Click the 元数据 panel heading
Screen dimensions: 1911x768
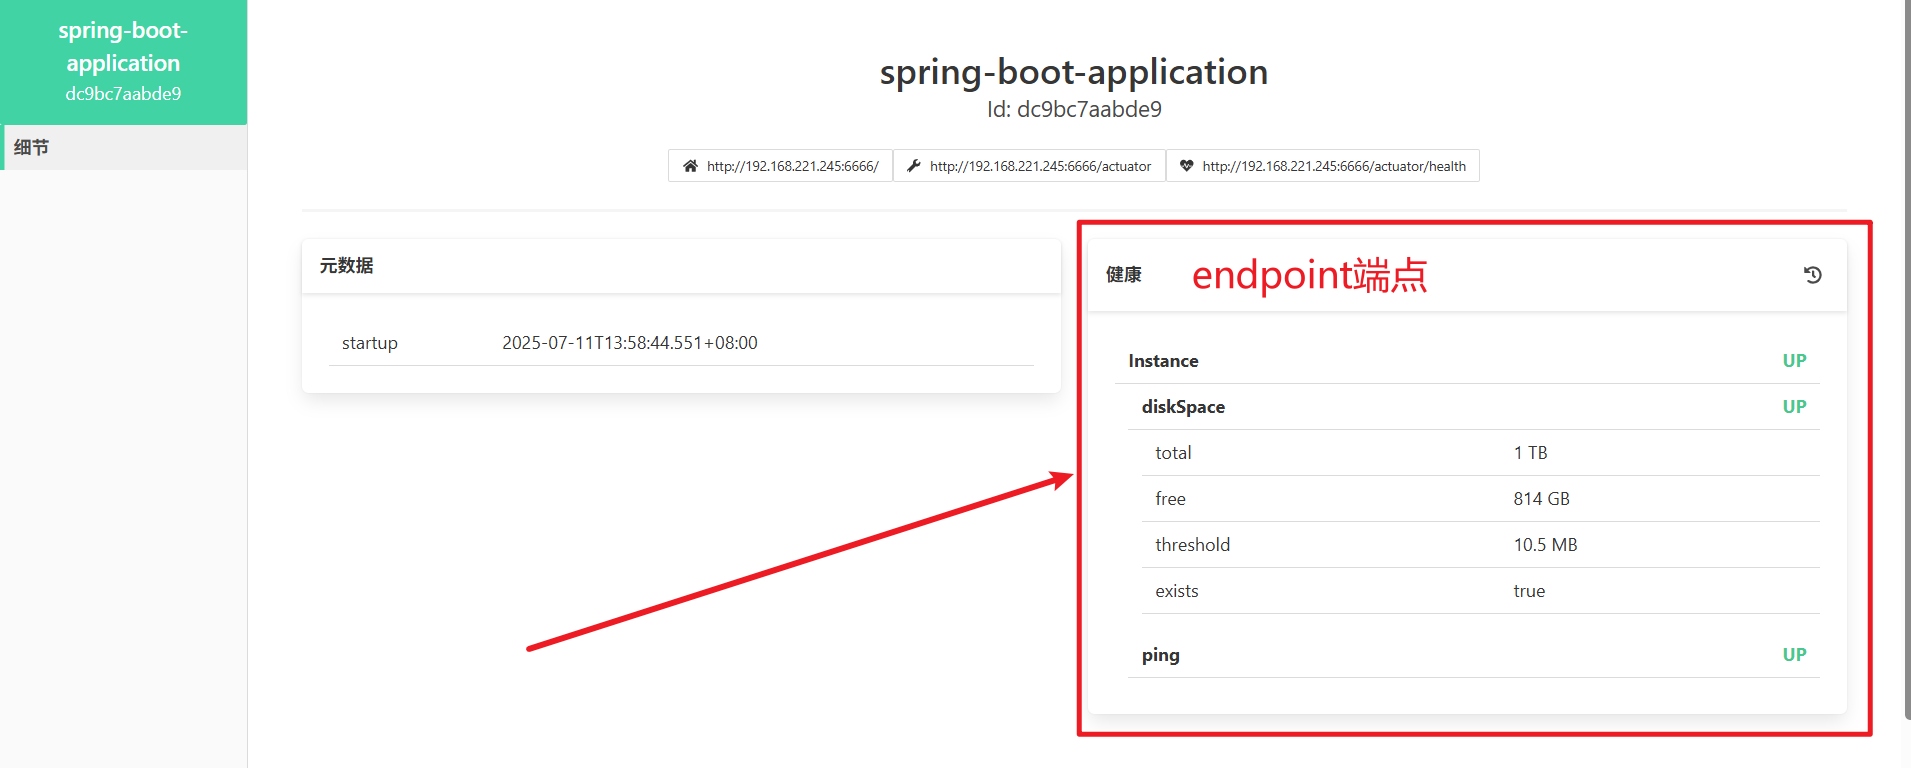[x=346, y=266]
